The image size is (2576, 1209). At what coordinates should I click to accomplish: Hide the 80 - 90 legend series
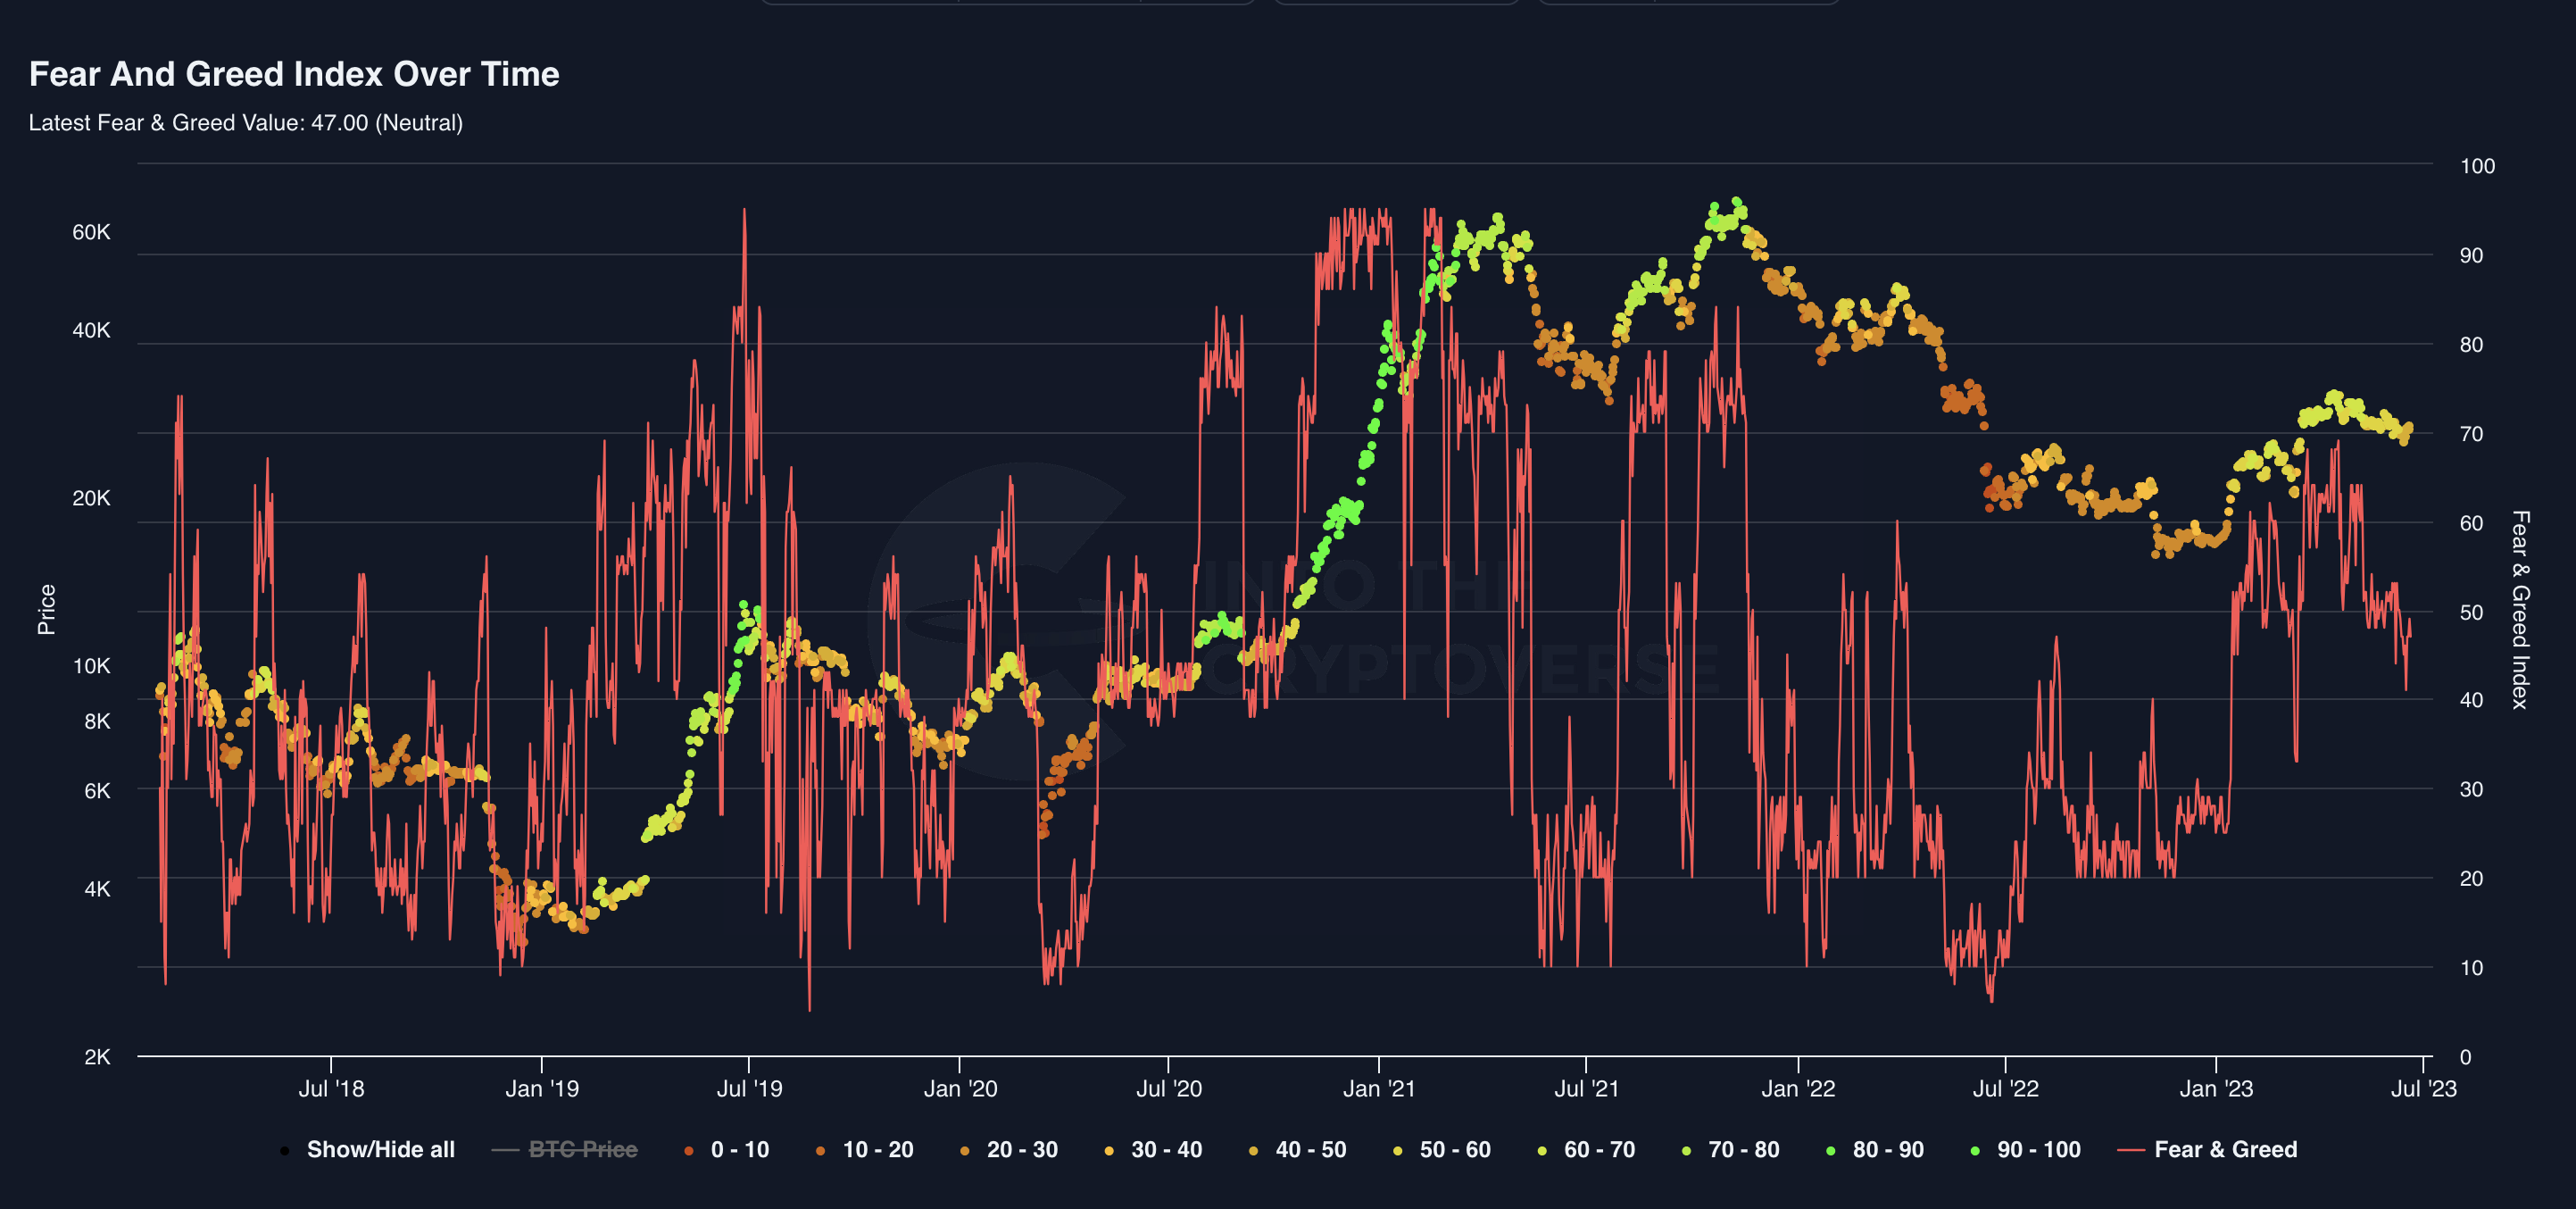[1887, 1150]
